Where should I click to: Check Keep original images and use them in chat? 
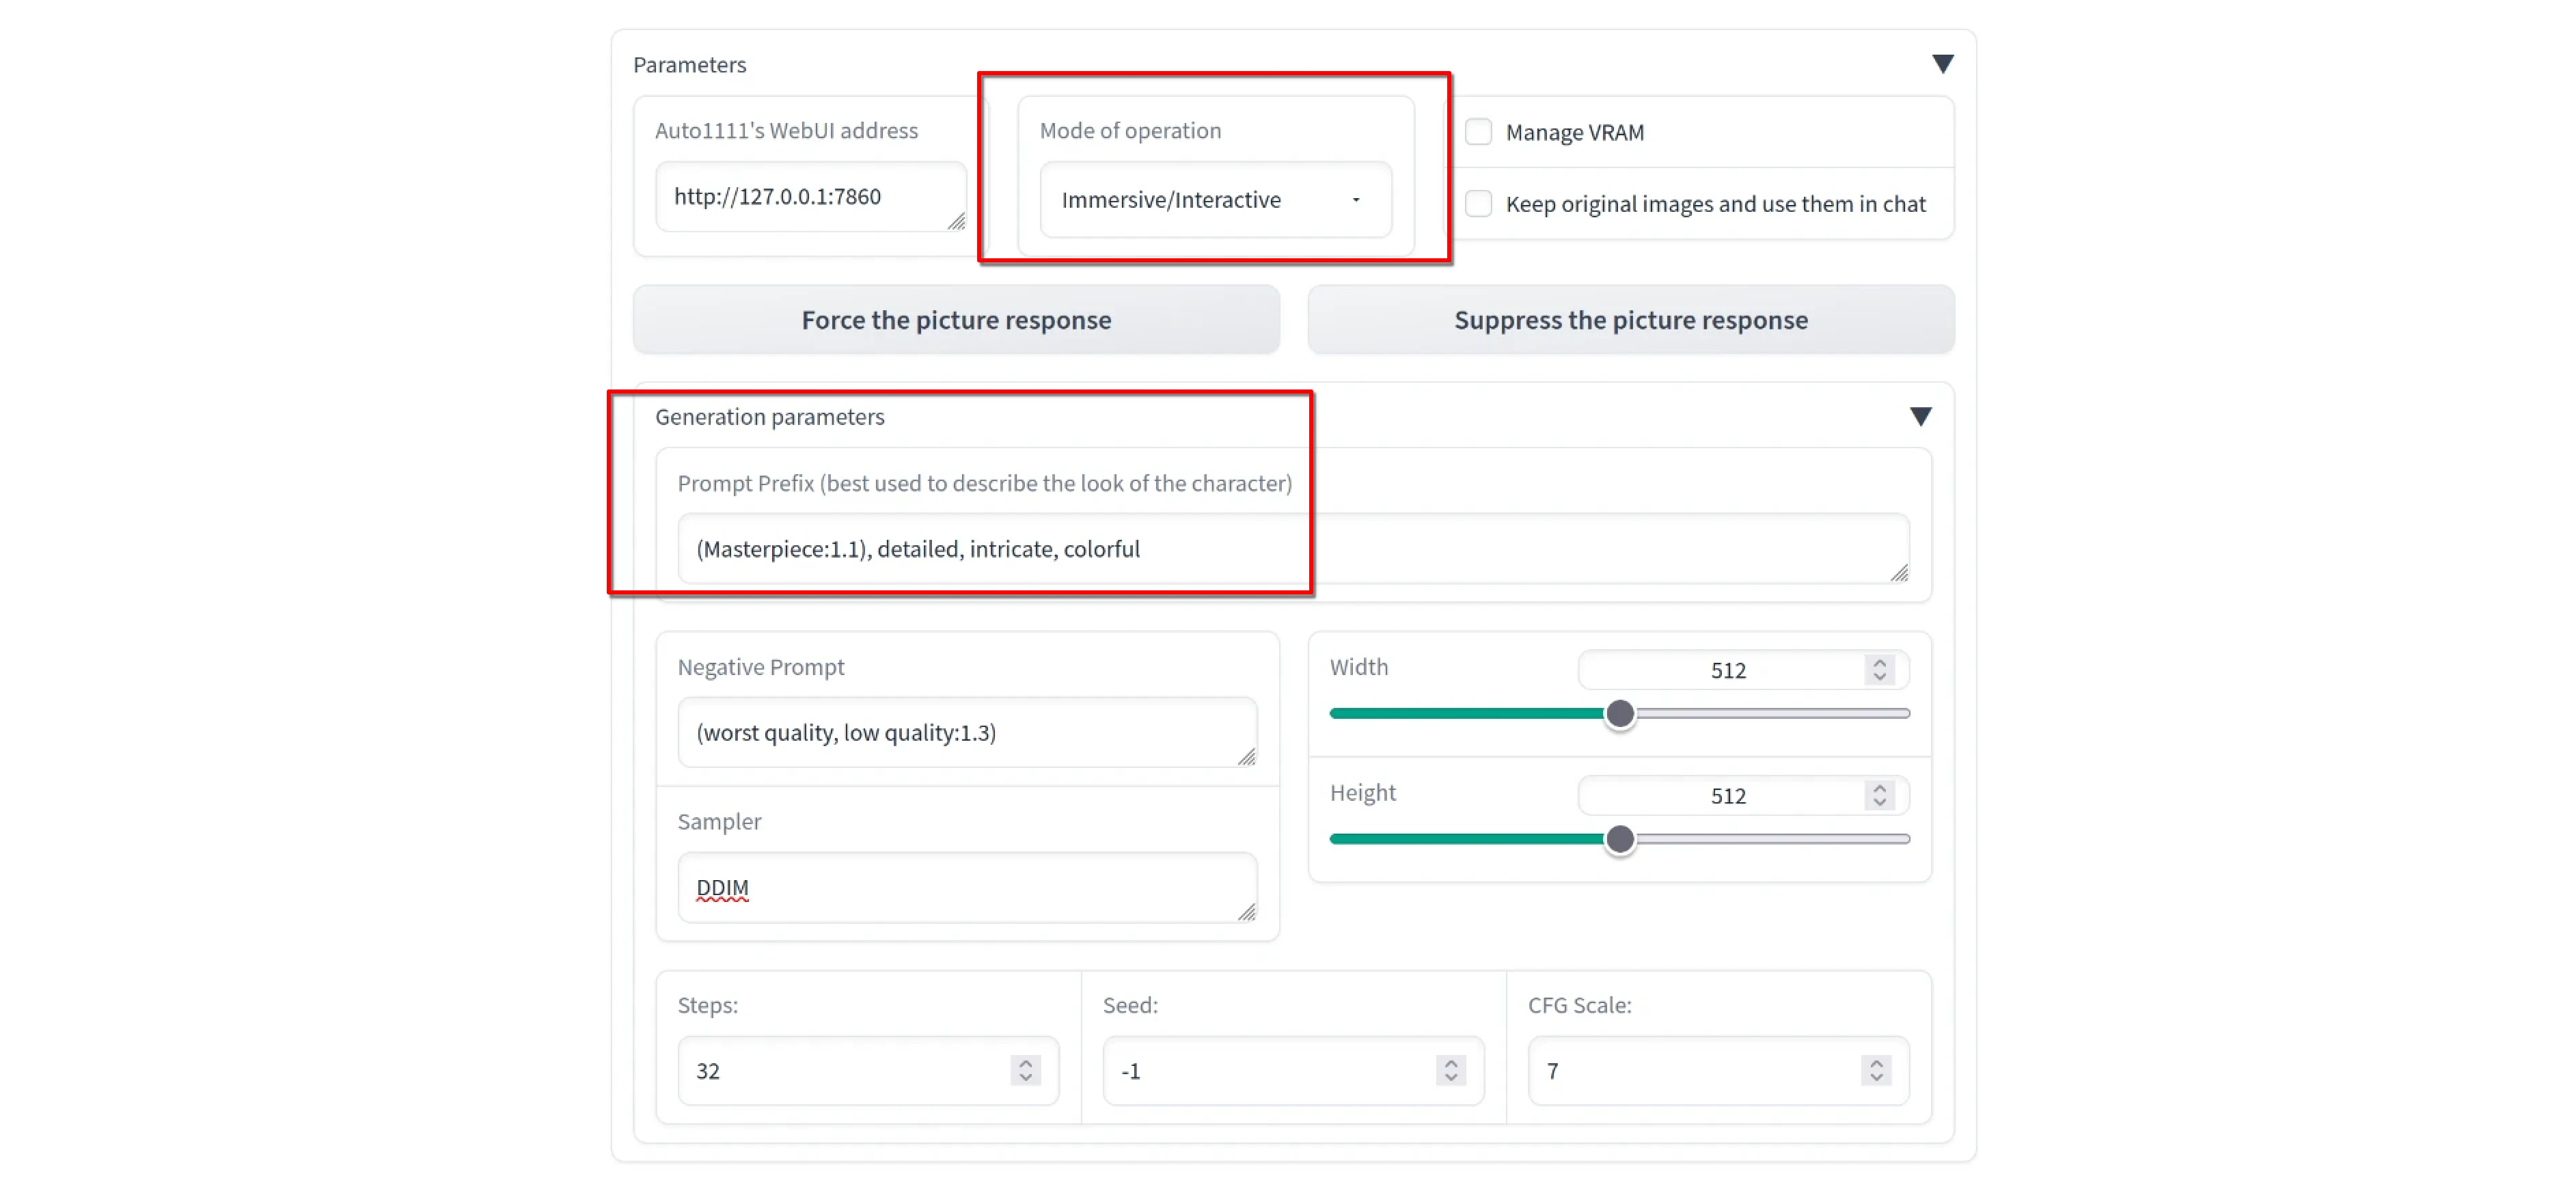point(1478,204)
